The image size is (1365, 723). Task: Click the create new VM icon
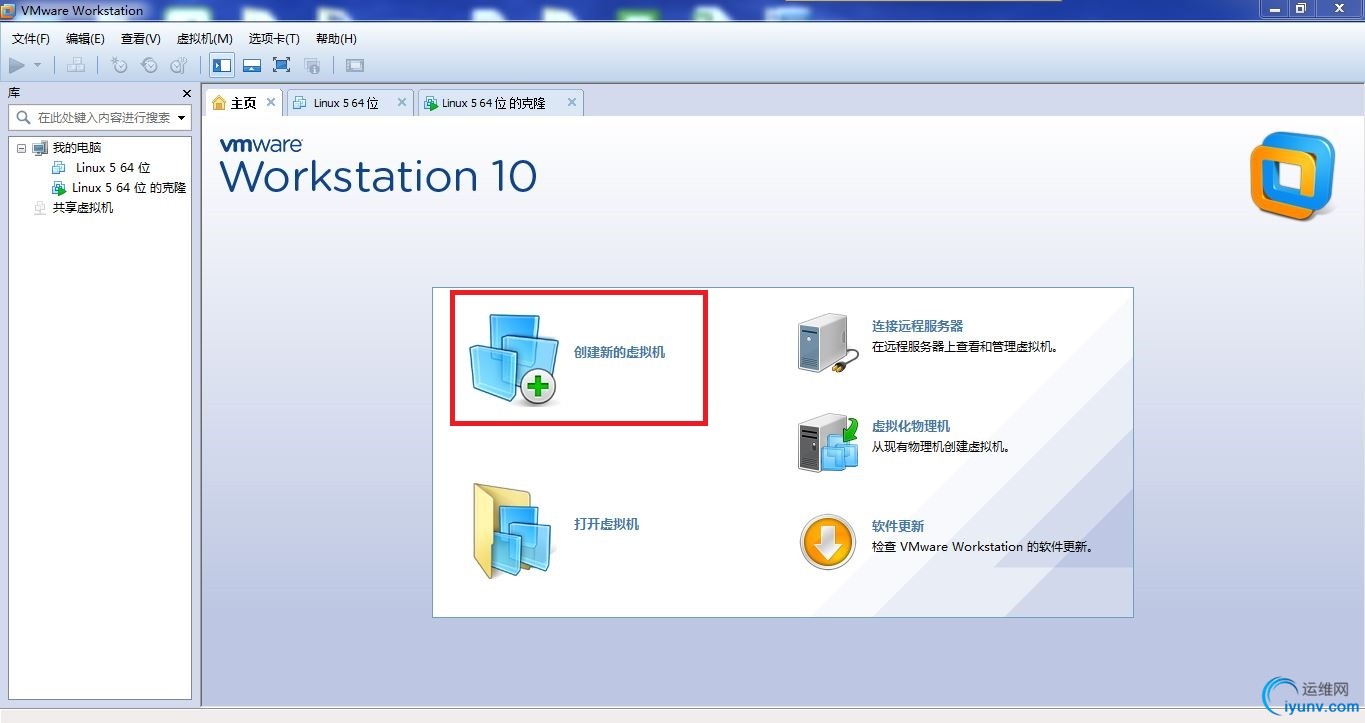pos(514,359)
